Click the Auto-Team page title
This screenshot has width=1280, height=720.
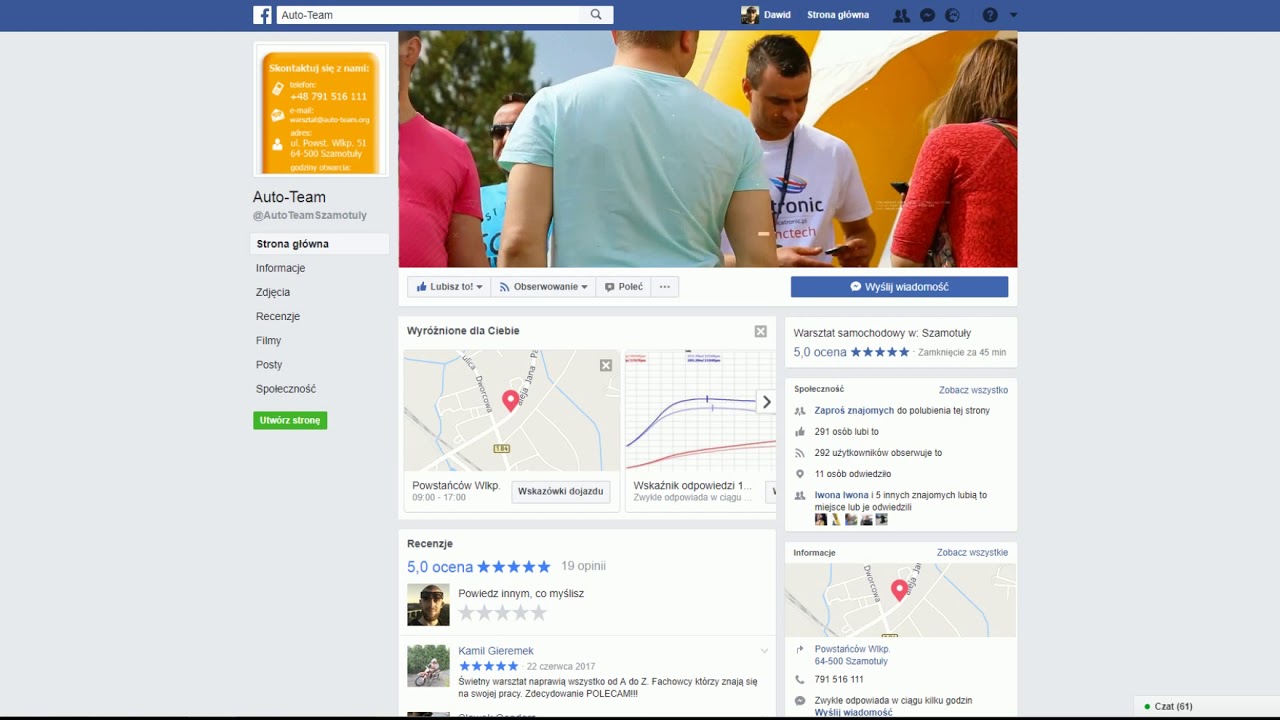(x=289, y=197)
